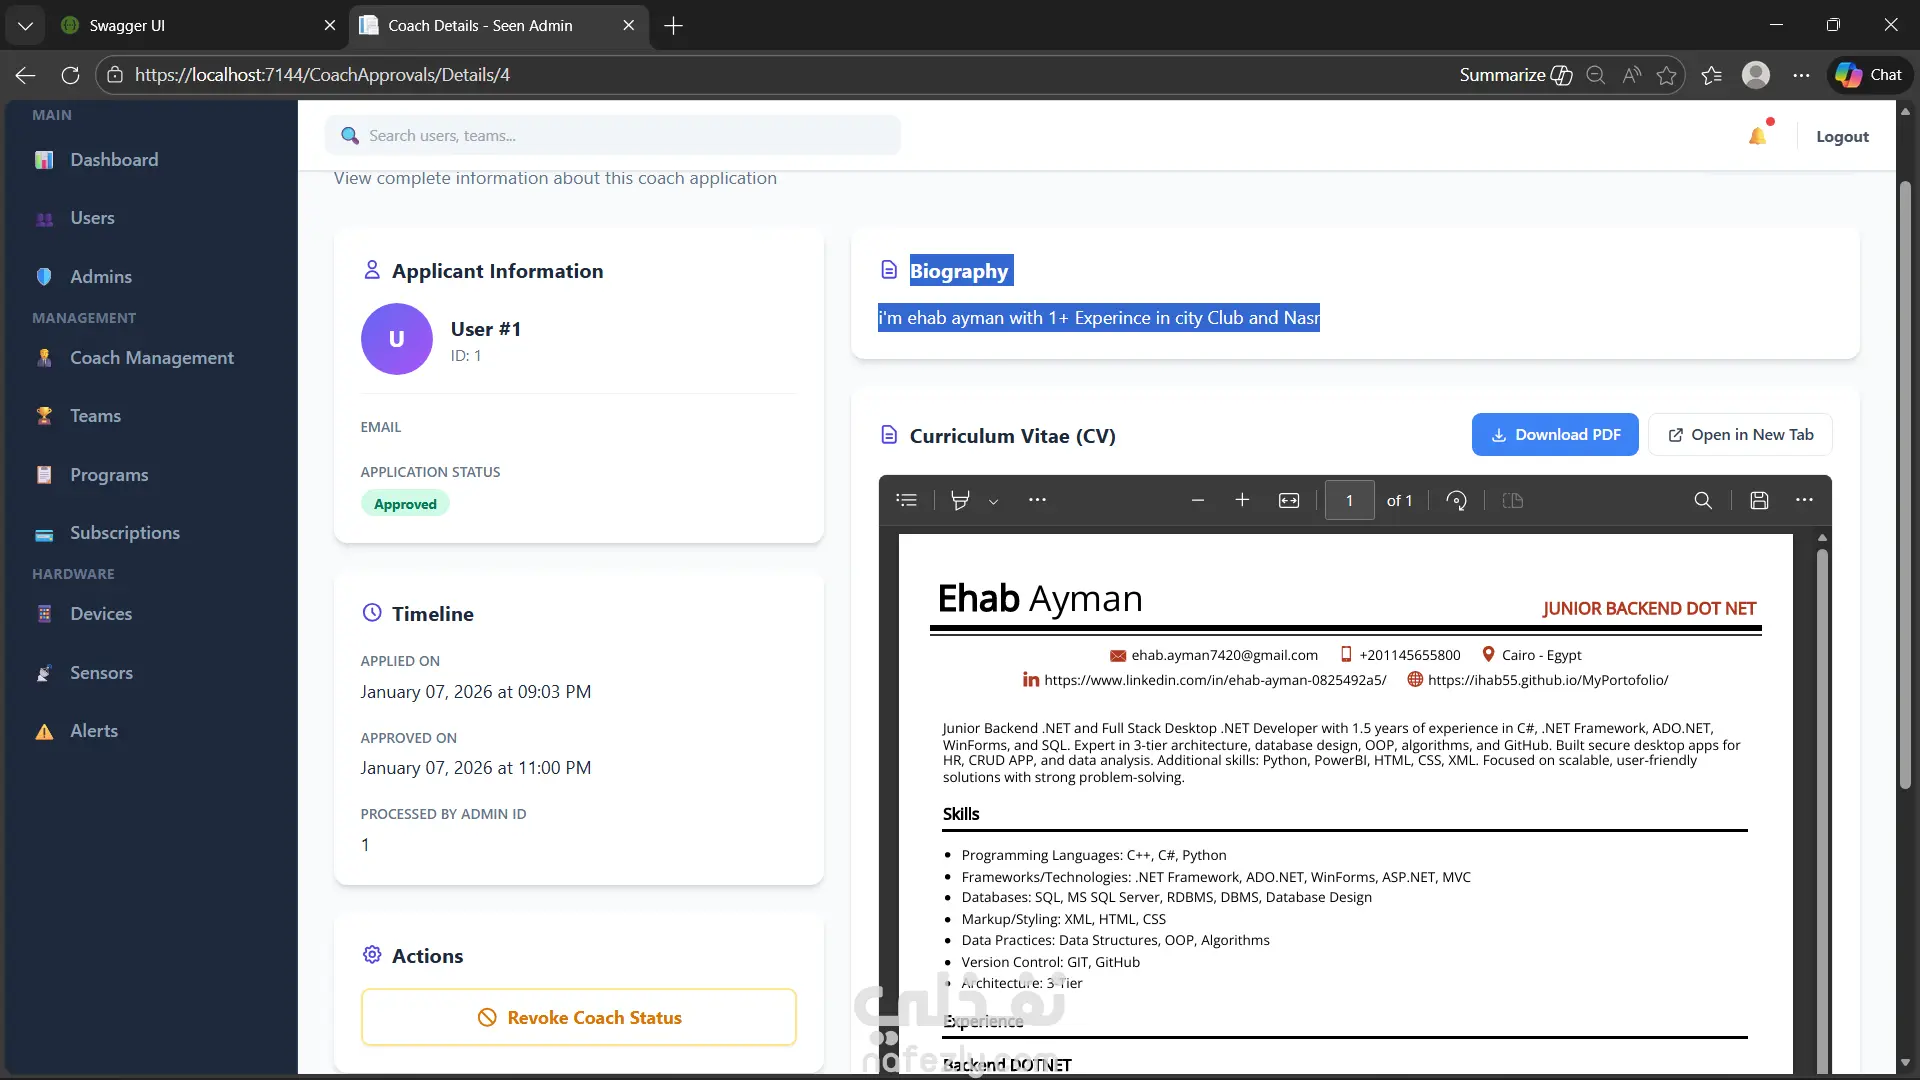1920x1080 pixels.
Task: Zoom in the PDF viewer
Action: (1242, 500)
